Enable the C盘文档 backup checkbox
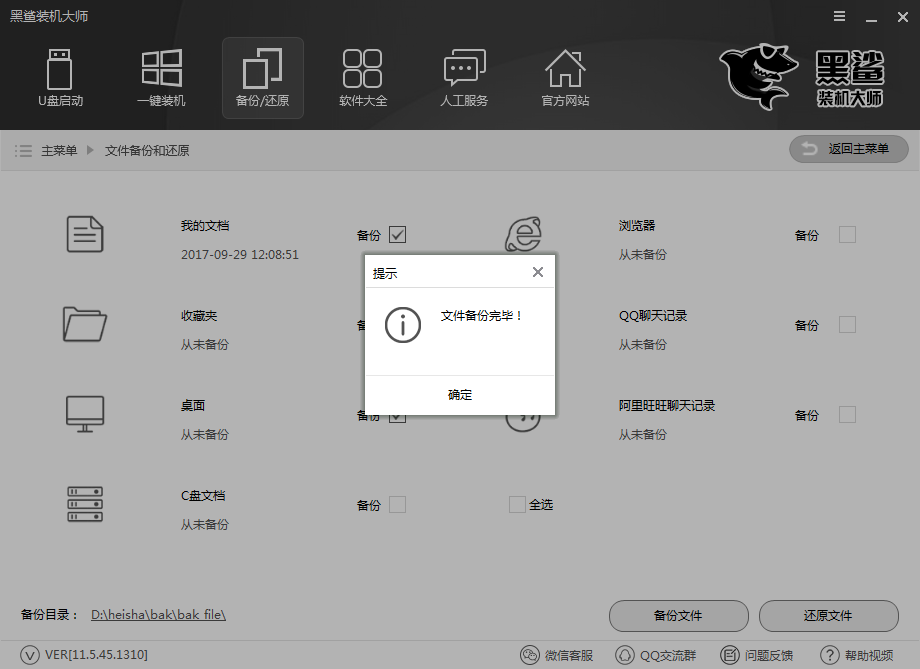 397,504
